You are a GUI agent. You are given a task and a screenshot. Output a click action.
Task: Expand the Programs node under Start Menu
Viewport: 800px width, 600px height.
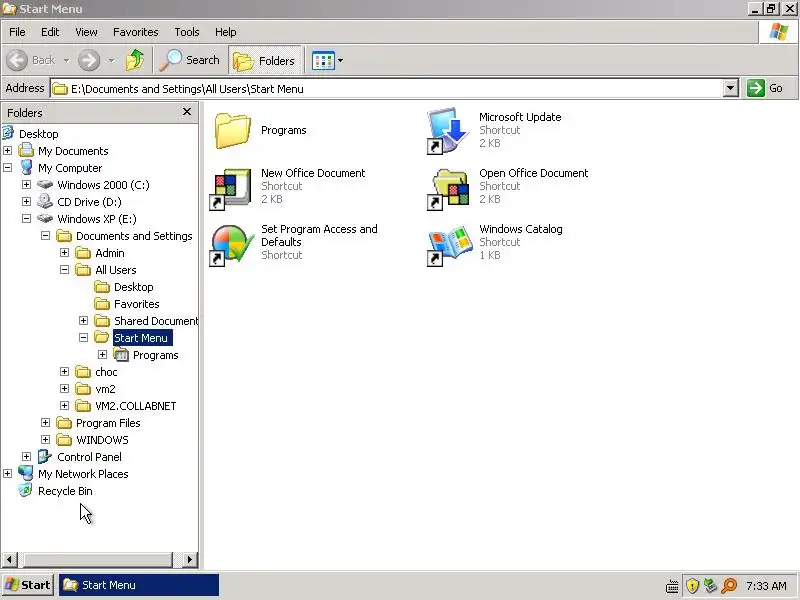click(102, 355)
